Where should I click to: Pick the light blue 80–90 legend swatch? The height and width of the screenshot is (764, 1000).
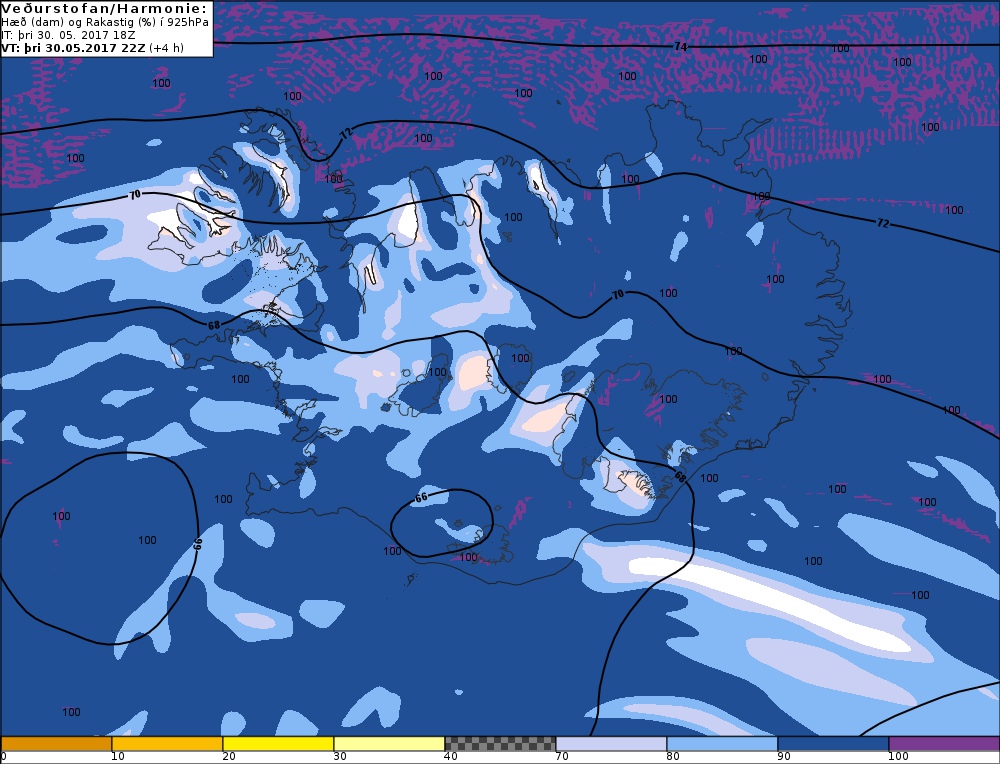pyautogui.click(x=722, y=744)
